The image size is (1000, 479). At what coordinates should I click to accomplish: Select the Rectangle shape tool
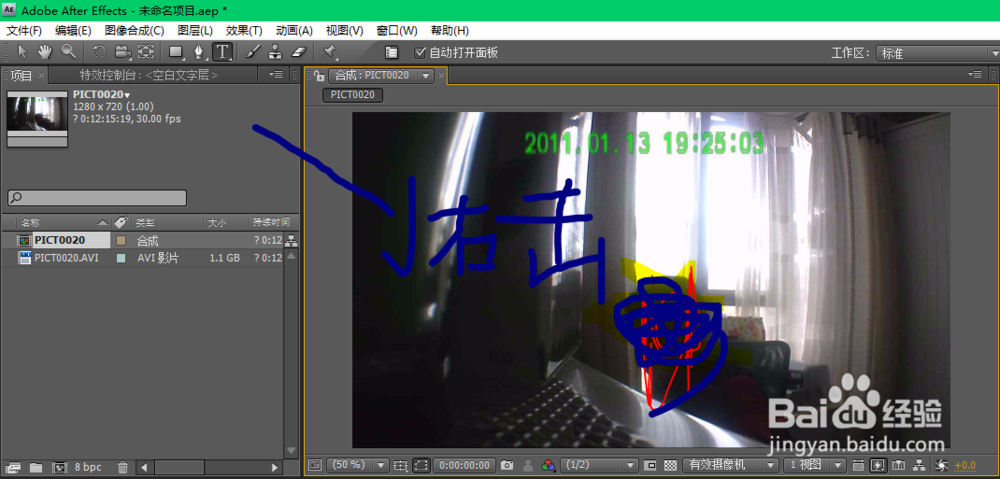(176, 52)
